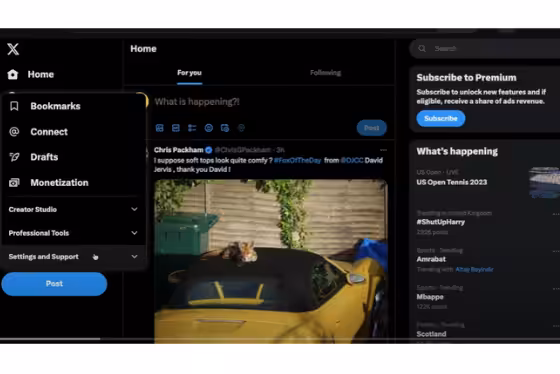The width and height of the screenshot is (560, 374).
Task: Click the Subscribe button
Action: pos(441,119)
